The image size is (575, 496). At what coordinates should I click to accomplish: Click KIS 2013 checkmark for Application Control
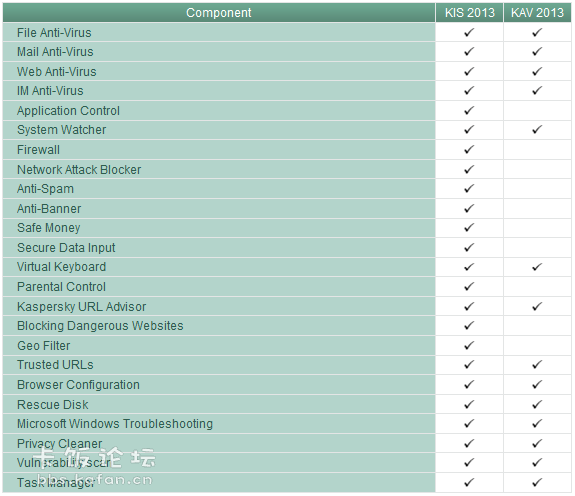[x=469, y=110]
